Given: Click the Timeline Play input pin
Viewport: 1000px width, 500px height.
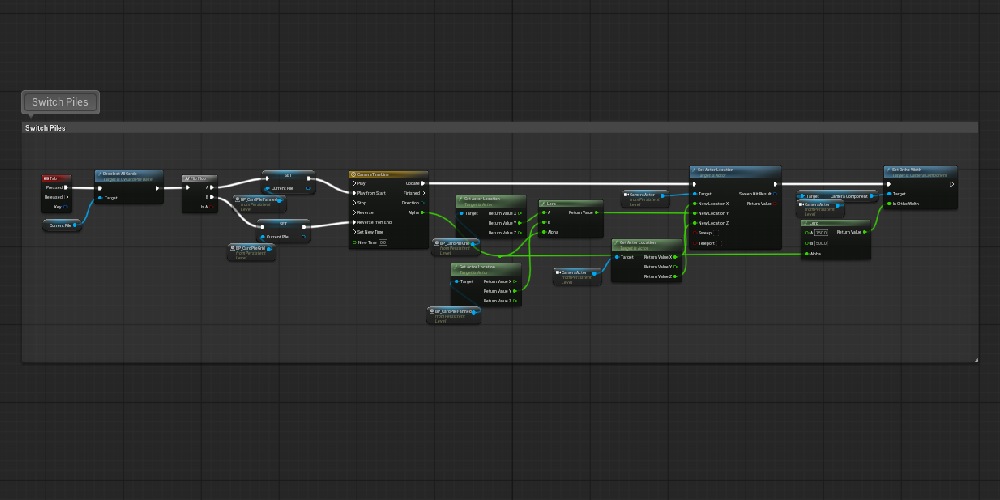Looking at the screenshot, I should point(355,183).
